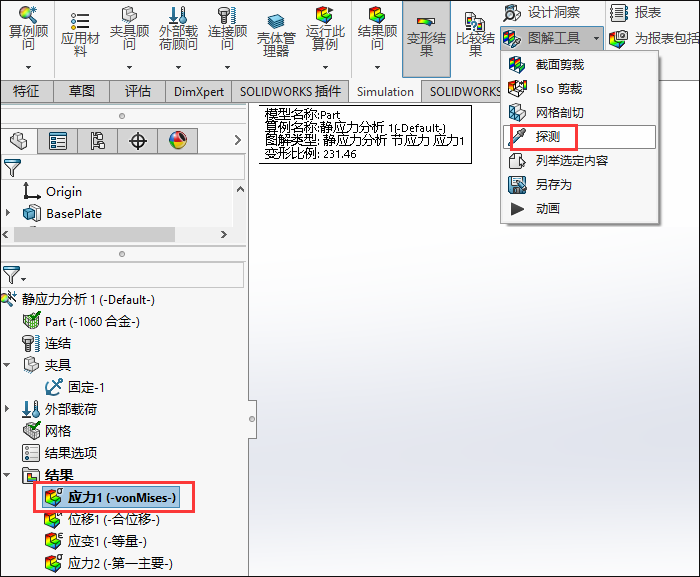Click the horizontal scrollbar left arrow
Screen dimensions: 700x577
[5, 234]
